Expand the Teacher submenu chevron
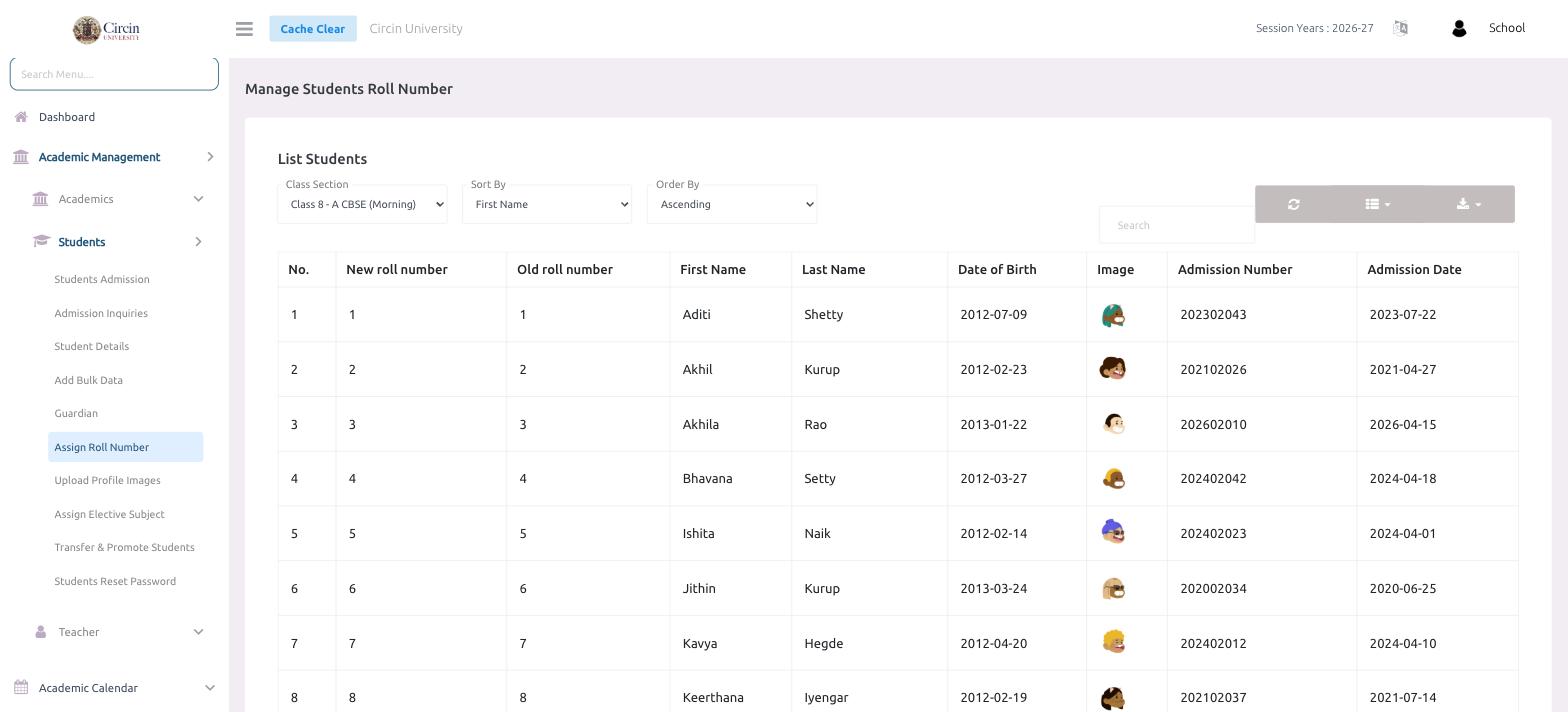Screen dimensions: 1568x712 point(198,632)
